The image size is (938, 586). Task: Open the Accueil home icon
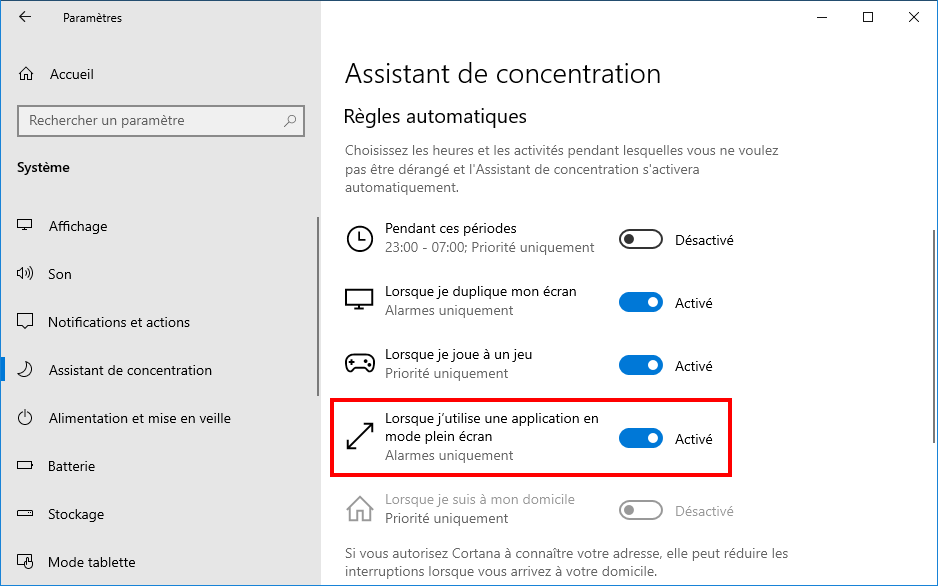26,74
